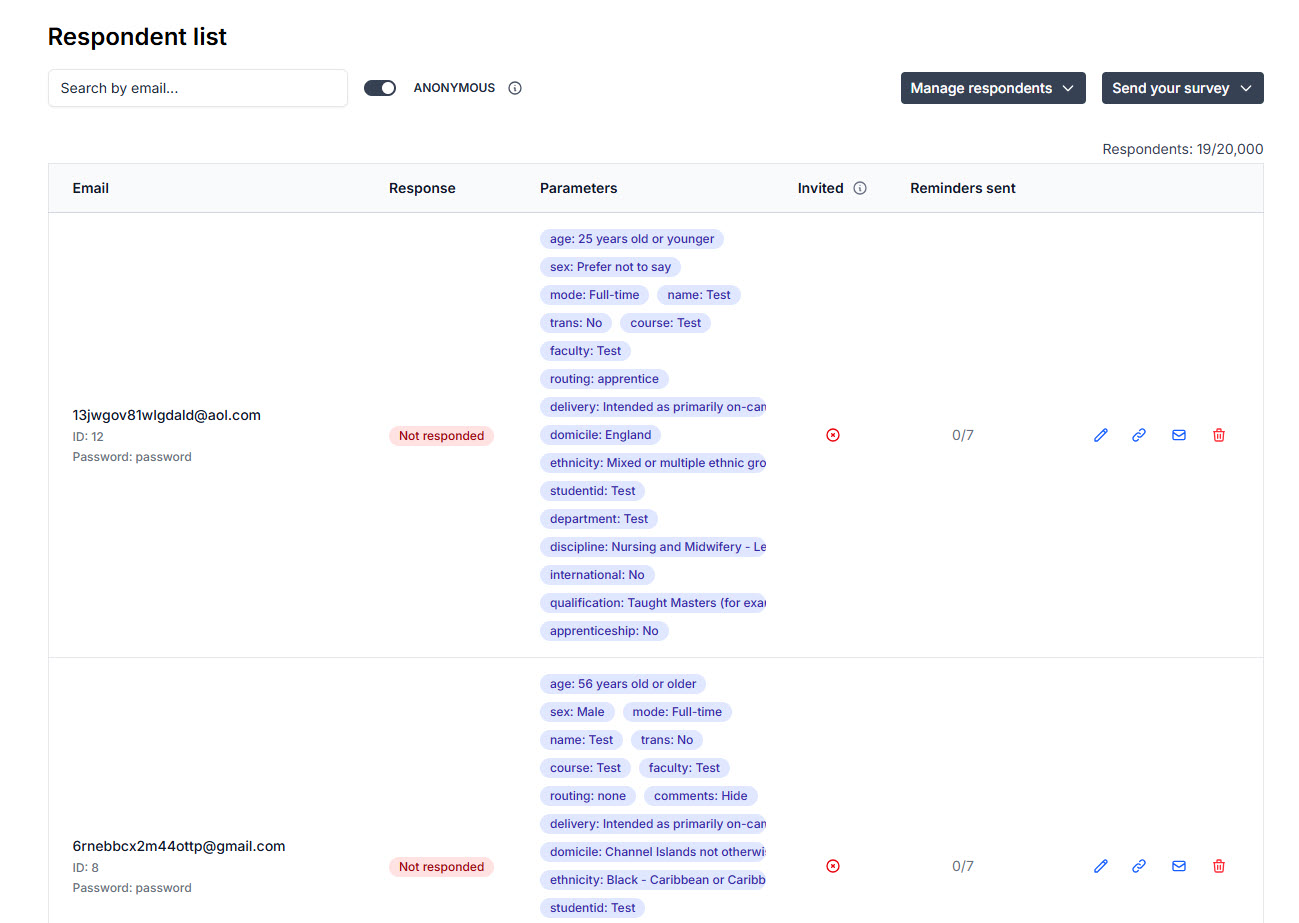Click the Response column header
This screenshot has width=1299, height=923.
pyautogui.click(x=422, y=188)
